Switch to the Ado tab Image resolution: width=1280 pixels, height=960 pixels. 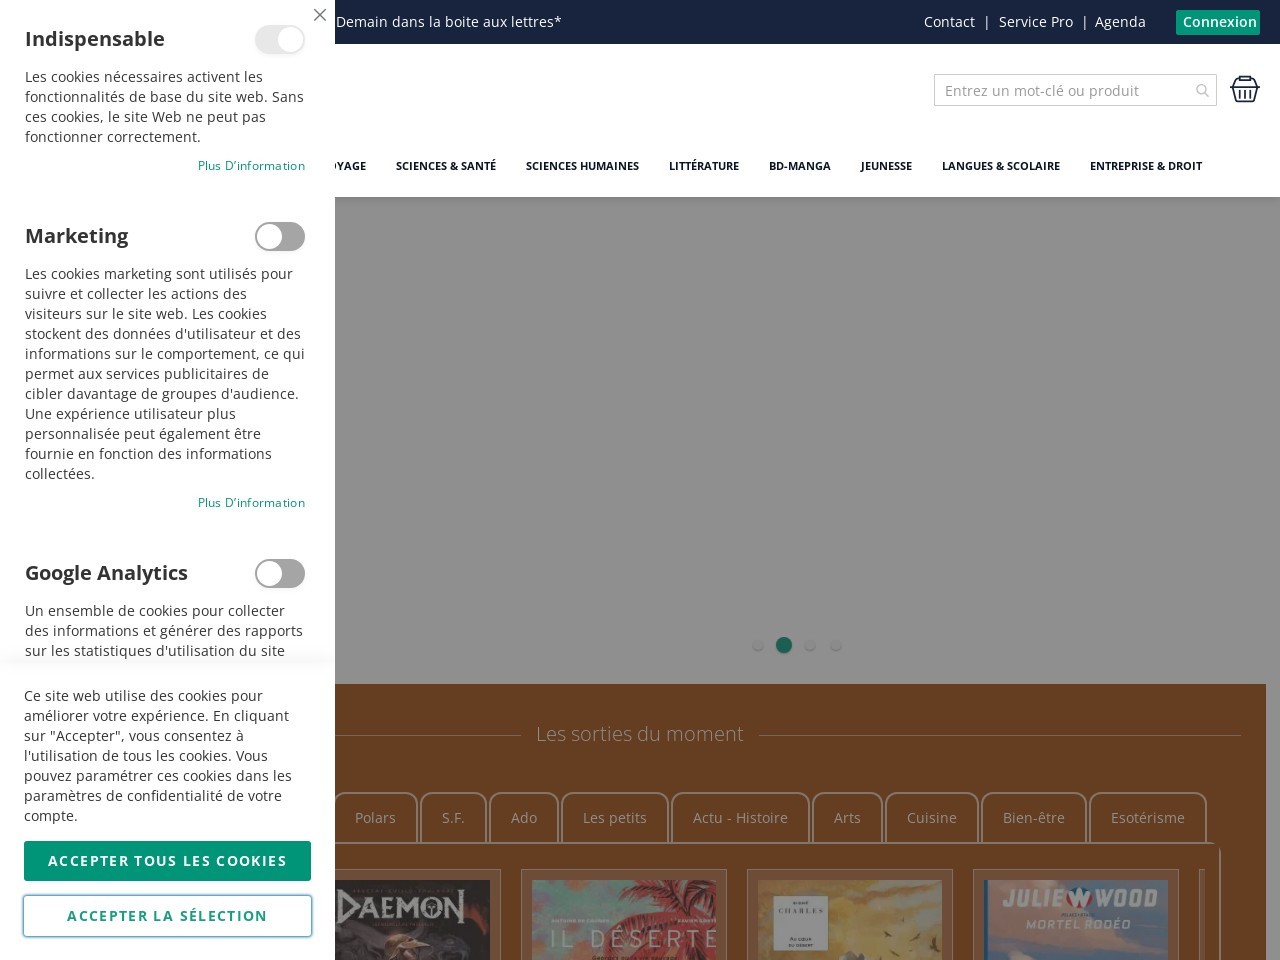524,818
